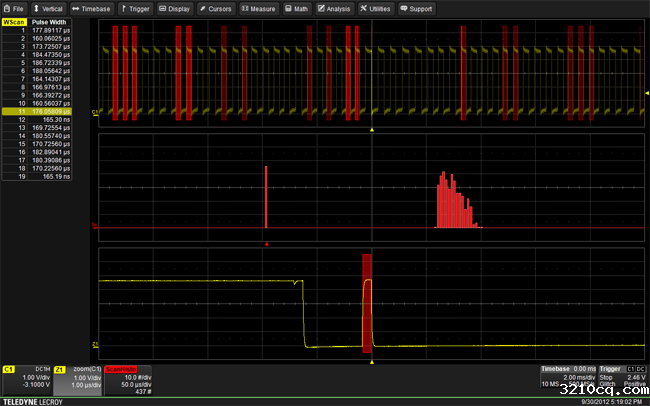The width and height of the screenshot is (650, 406).
Task: Select highlighted WScan row 11
Action: click(x=37, y=112)
